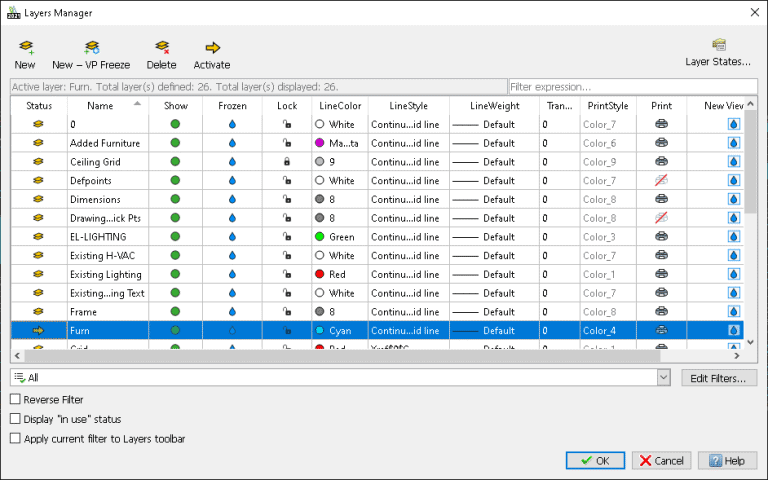This screenshot has width=768, height=480.
Task: Freeze the Dimensions layer
Action: pos(232,199)
